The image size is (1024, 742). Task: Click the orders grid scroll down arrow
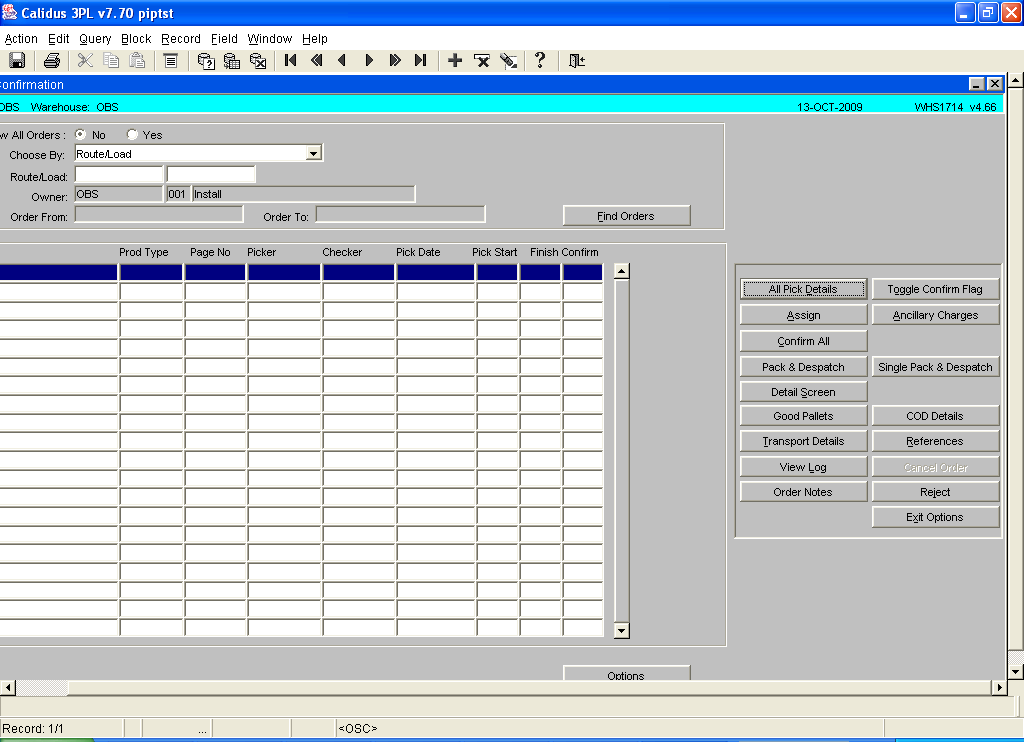click(622, 630)
